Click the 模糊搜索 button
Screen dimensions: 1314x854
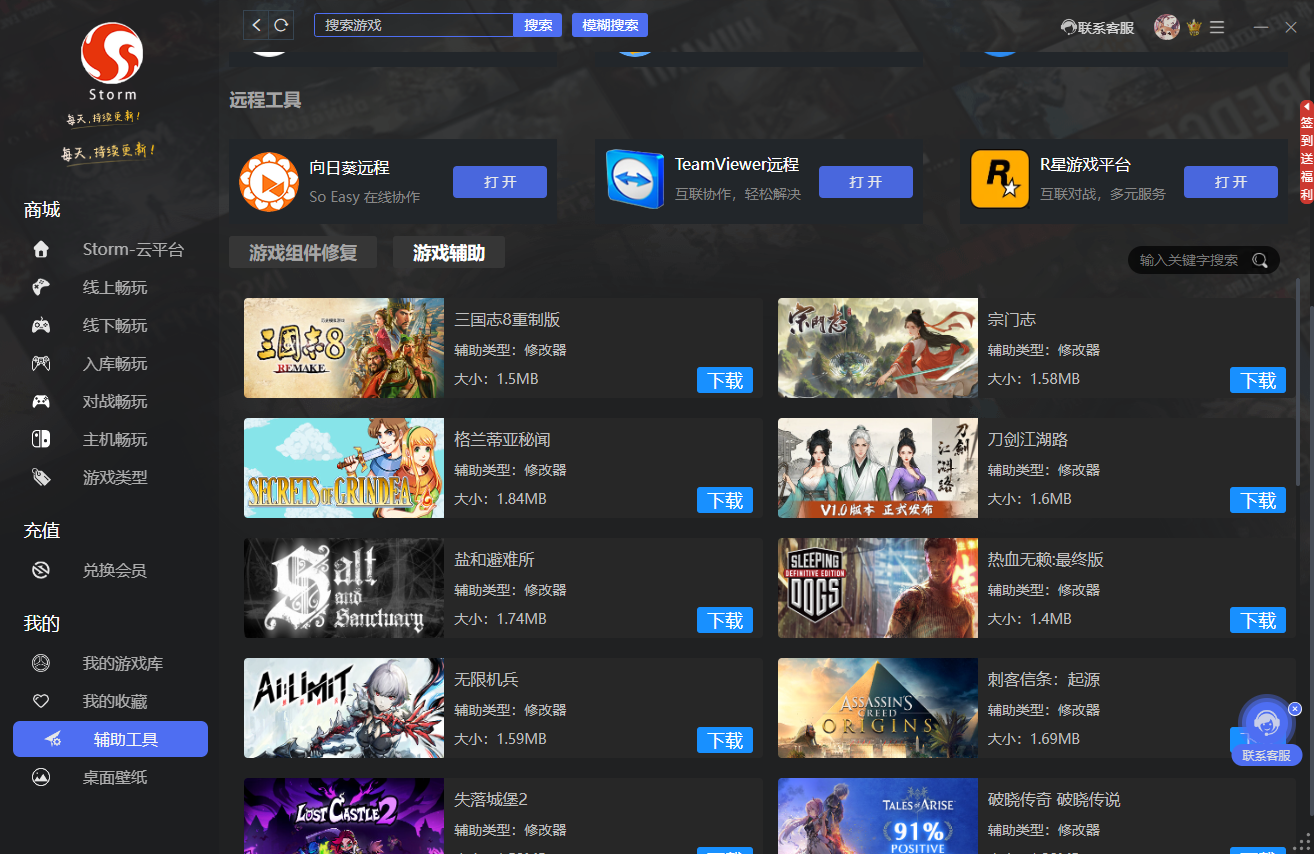[610, 25]
